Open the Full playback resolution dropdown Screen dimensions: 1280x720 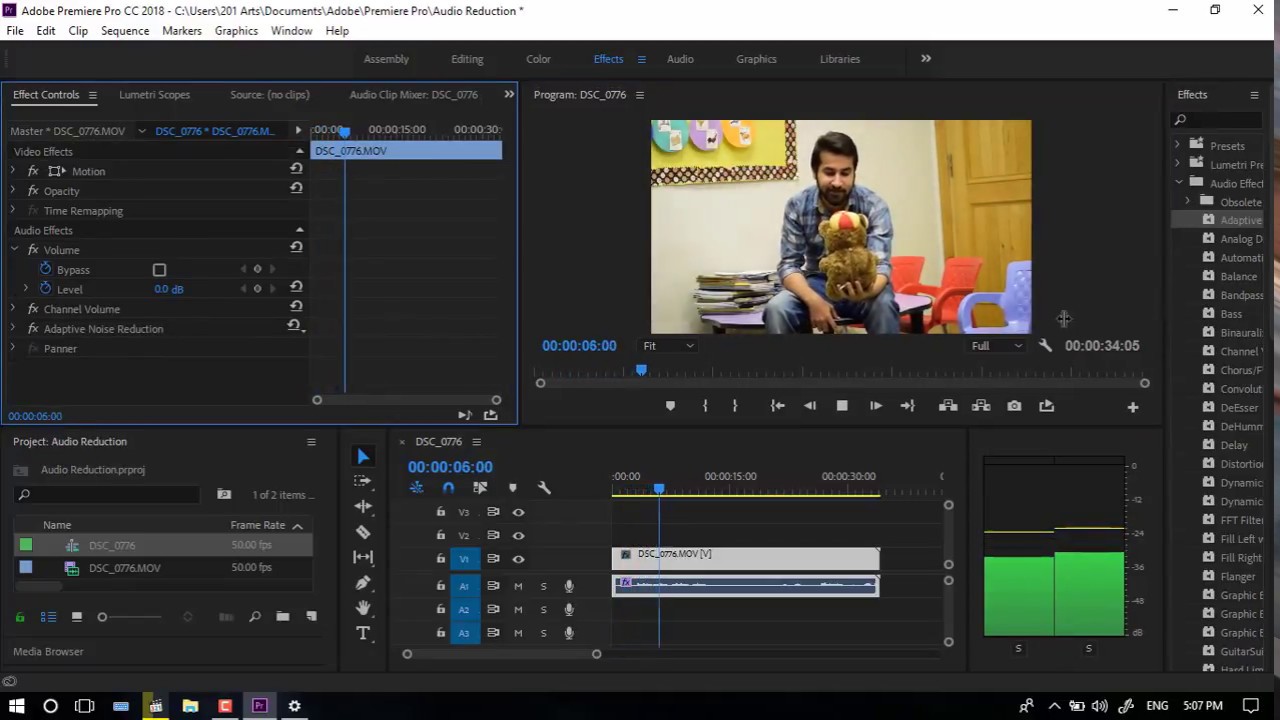pyautogui.click(x=997, y=346)
